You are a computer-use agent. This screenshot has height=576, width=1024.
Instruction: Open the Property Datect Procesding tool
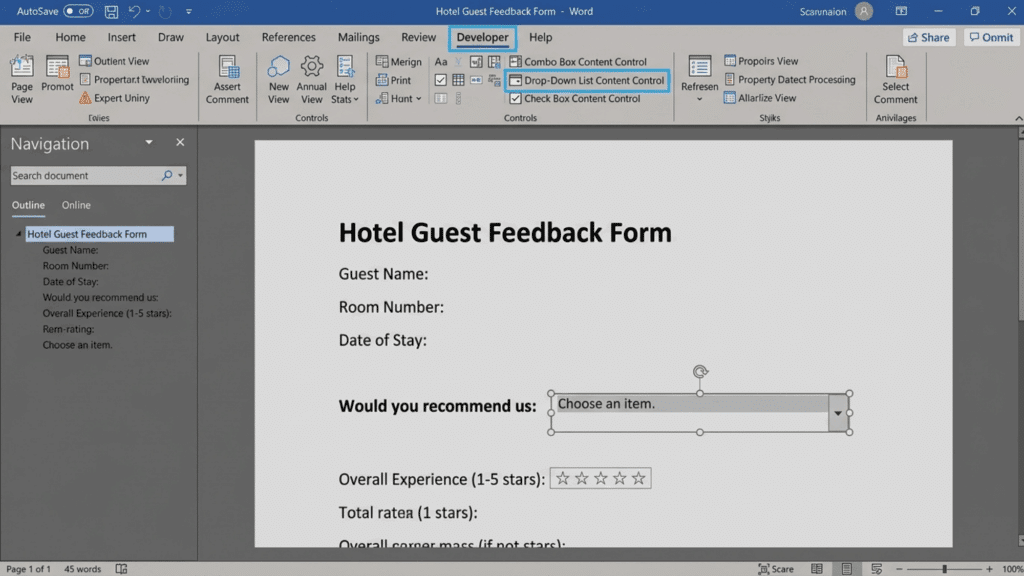point(790,79)
